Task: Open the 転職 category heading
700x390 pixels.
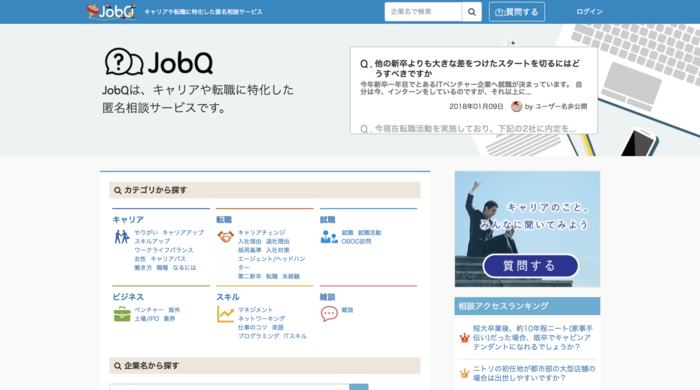Action: pos(224,220)
